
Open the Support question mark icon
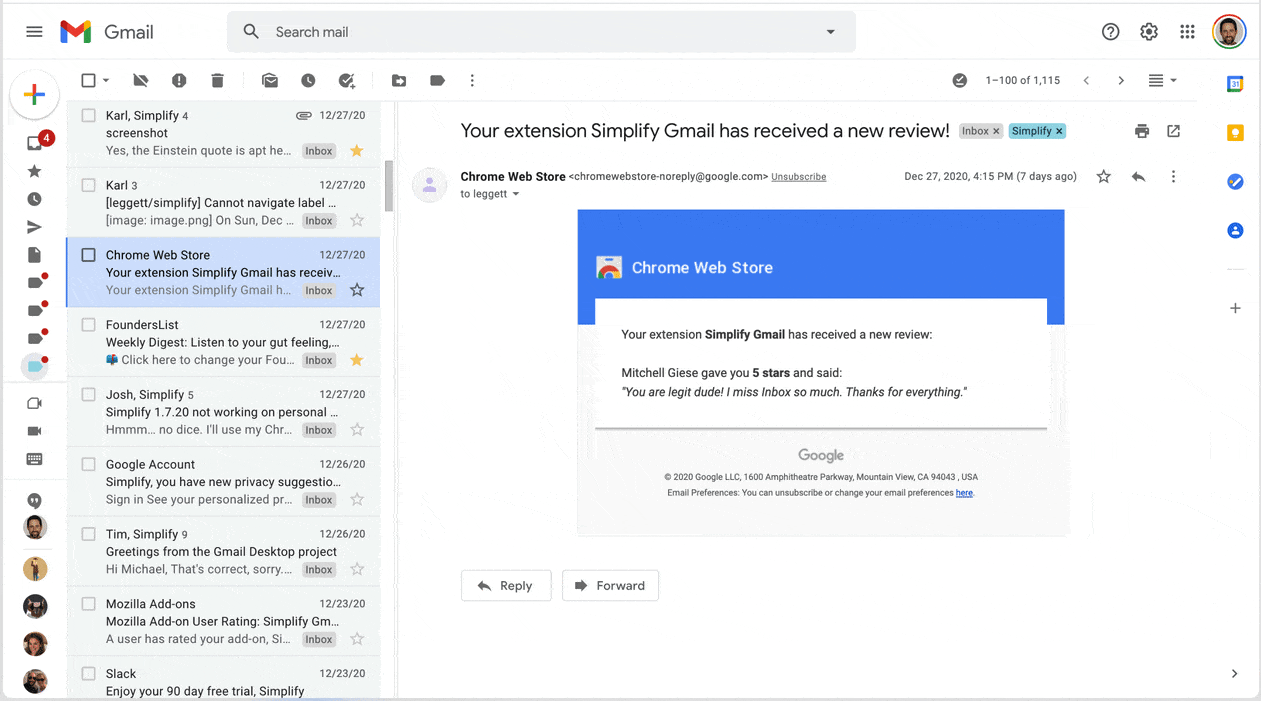[1110, 32]
